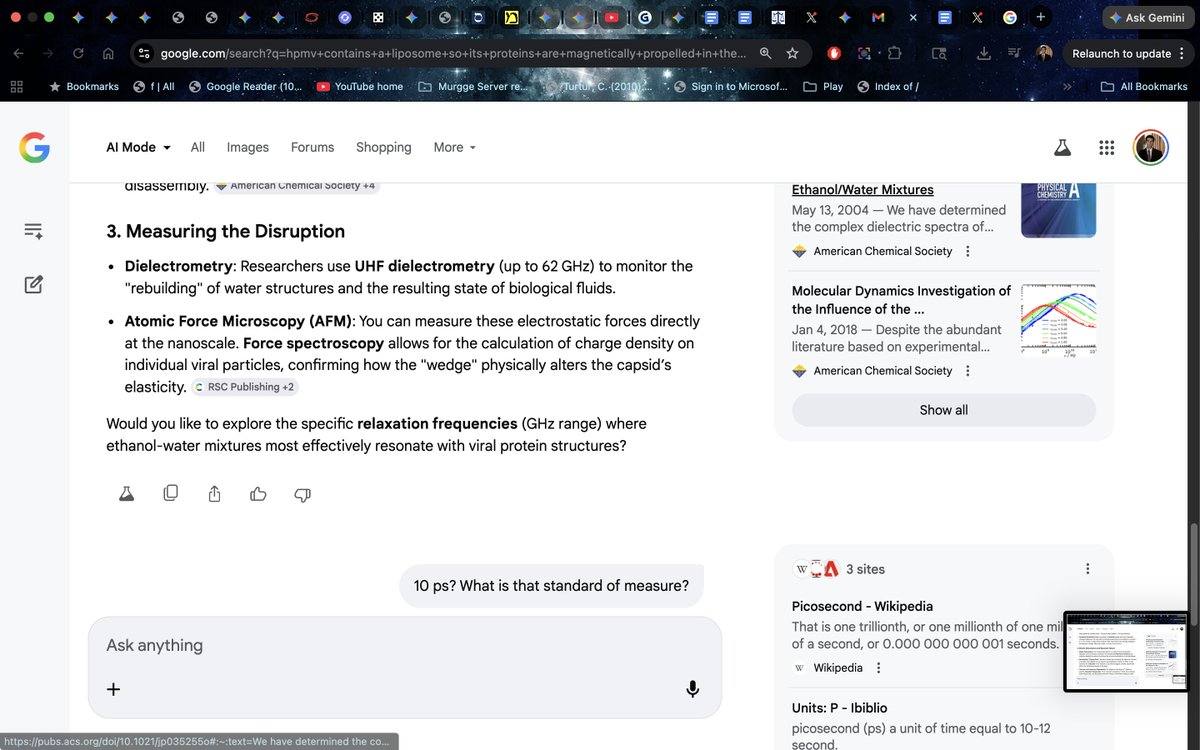Start a new AI Mode search
Image resolution: width=1200 pixels, height=750 pixels.
pos(33,285)
